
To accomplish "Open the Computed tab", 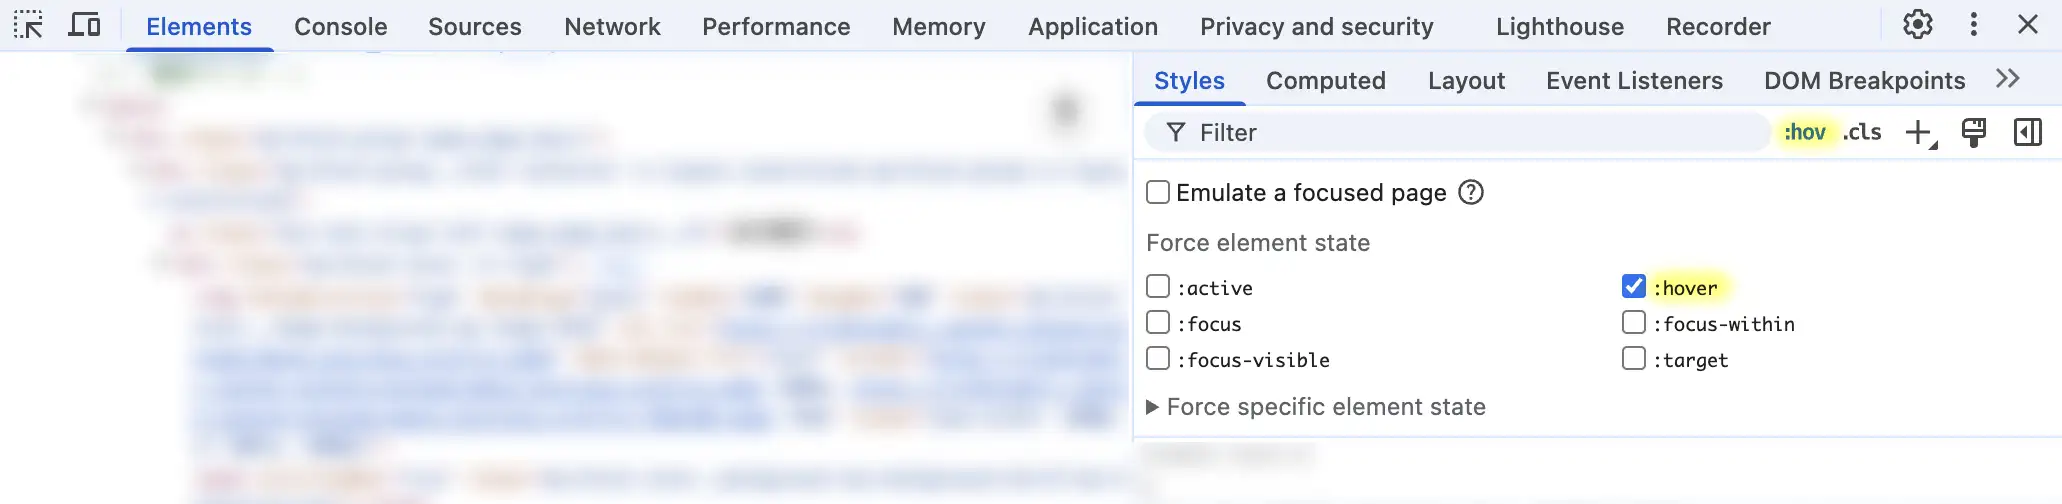I will tap(1325, 81).
